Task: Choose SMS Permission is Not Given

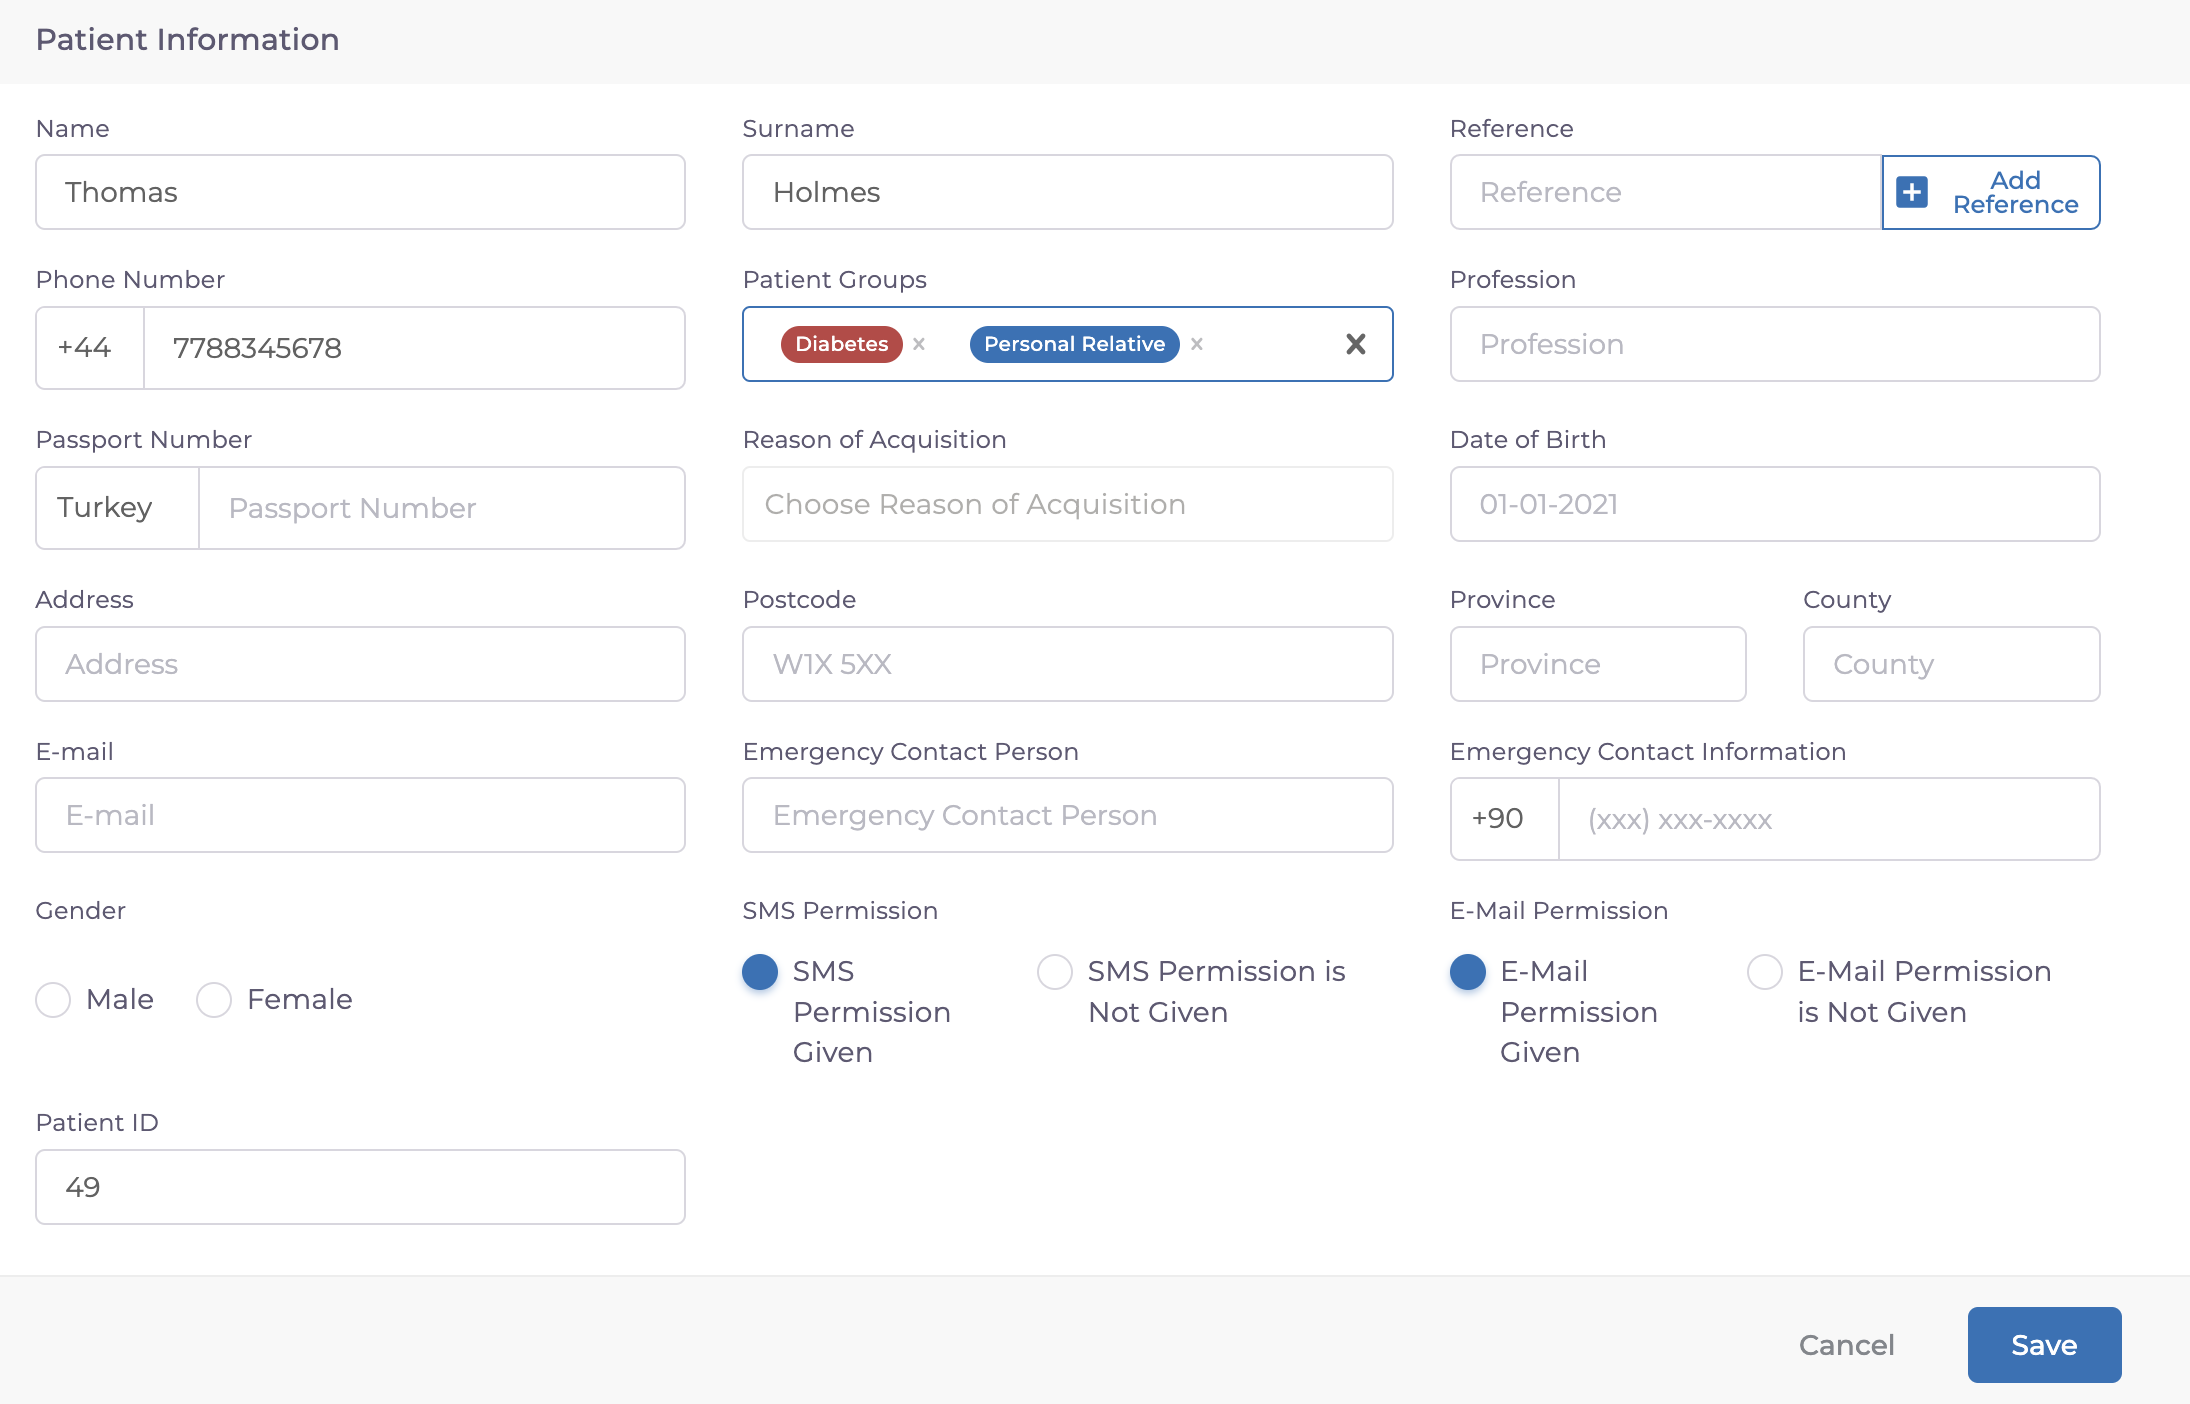Action: click(1055, 971)
